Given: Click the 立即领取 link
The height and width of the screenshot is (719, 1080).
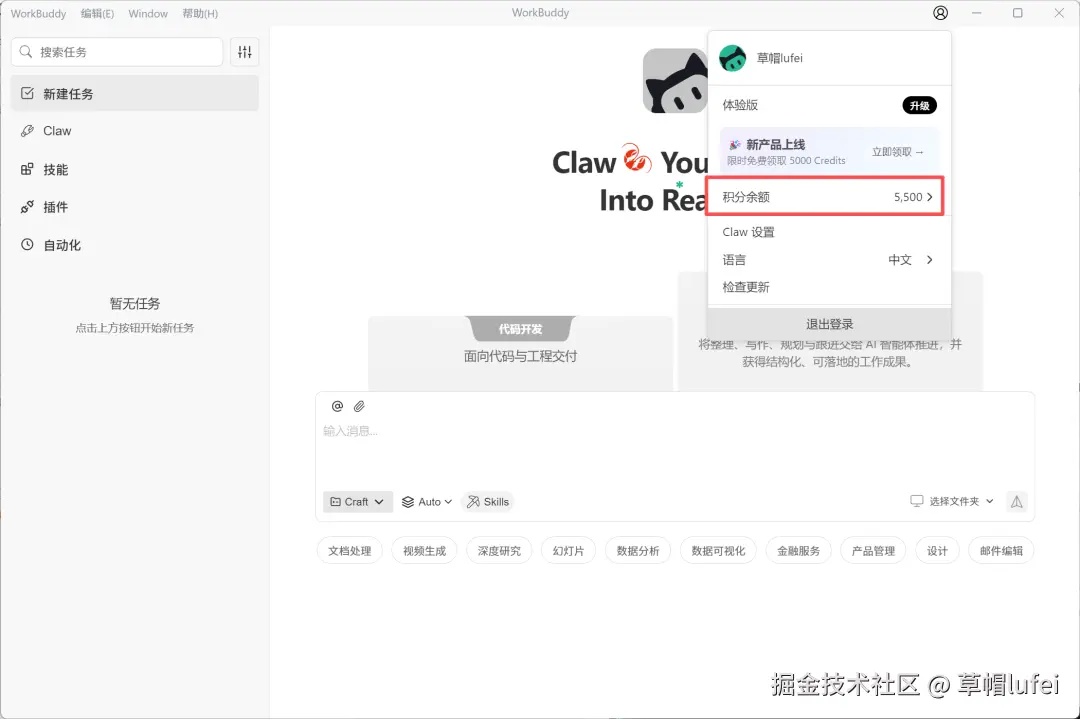Looking at the screenshot, I should 897,152.
